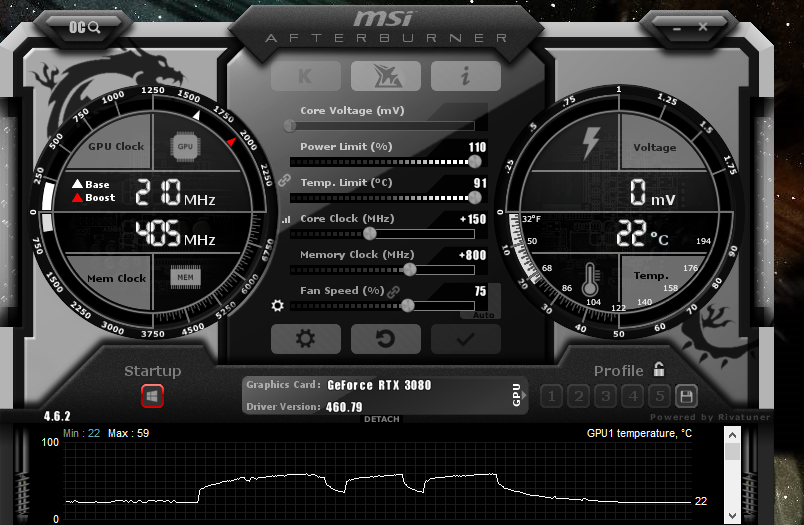Click the Power Limit value 110
Viewport: 804px width, 525px height.
pyautogui.click(x=477, y=147)
